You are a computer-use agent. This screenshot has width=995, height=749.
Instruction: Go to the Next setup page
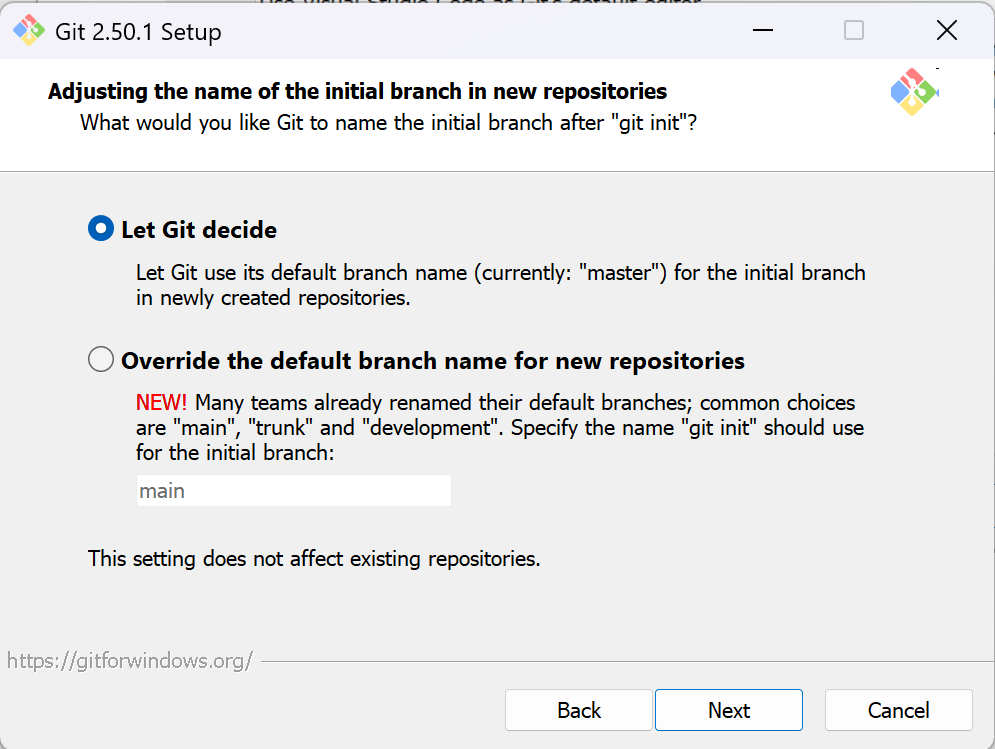(728, 710)
